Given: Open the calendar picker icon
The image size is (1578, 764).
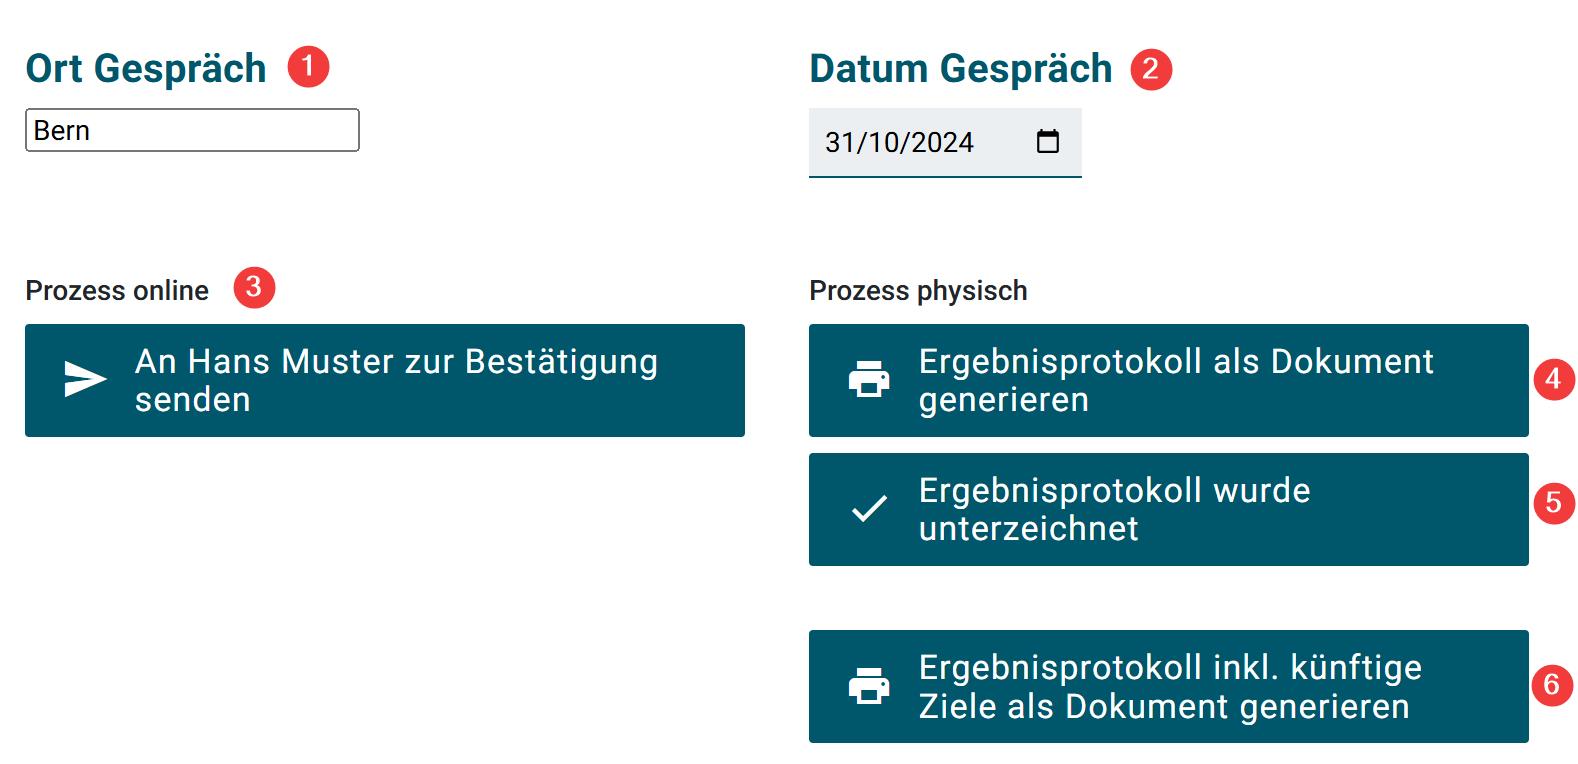Looking at the screenshot, I should (x=1047, y=142).
